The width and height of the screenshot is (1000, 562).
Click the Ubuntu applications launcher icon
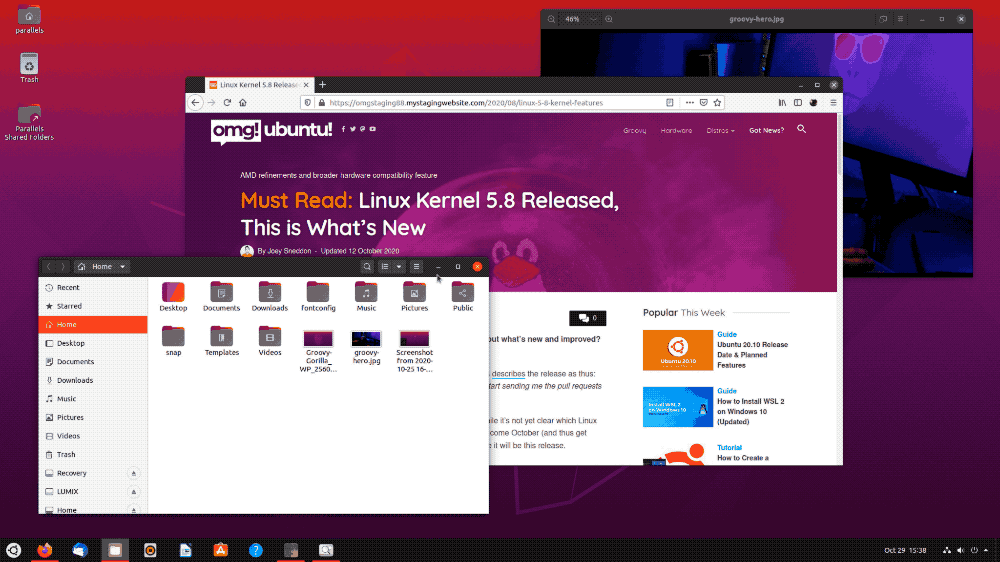pyautogui.click(x=13, y=550)
